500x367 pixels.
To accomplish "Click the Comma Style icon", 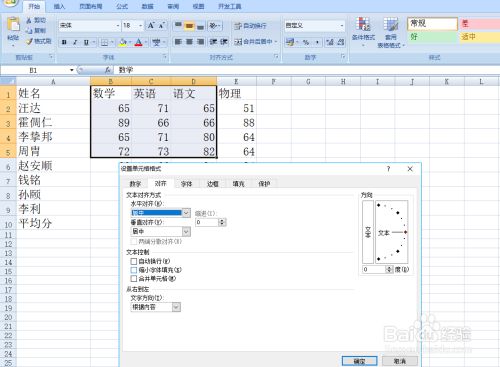I will click(317, 42).
